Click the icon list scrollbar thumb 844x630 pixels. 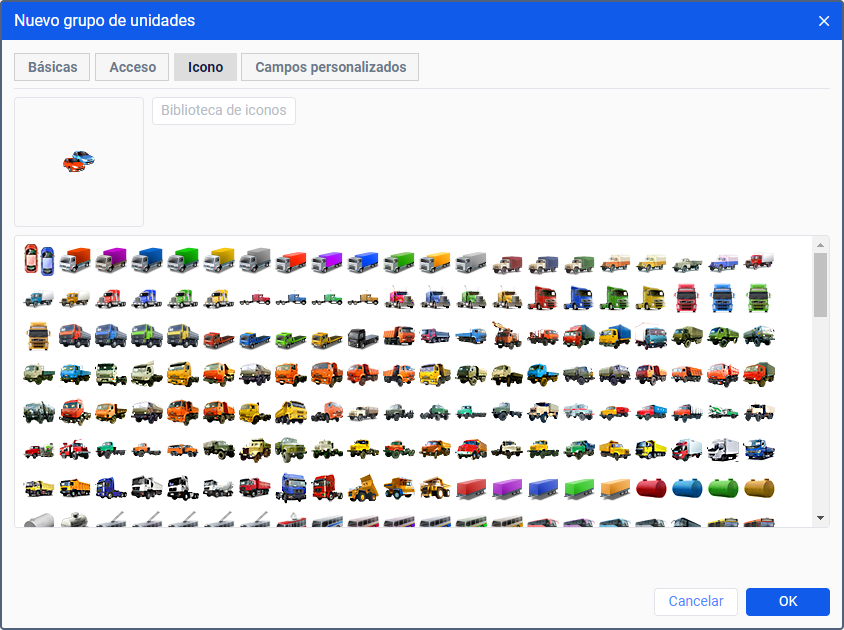(820, 285)
